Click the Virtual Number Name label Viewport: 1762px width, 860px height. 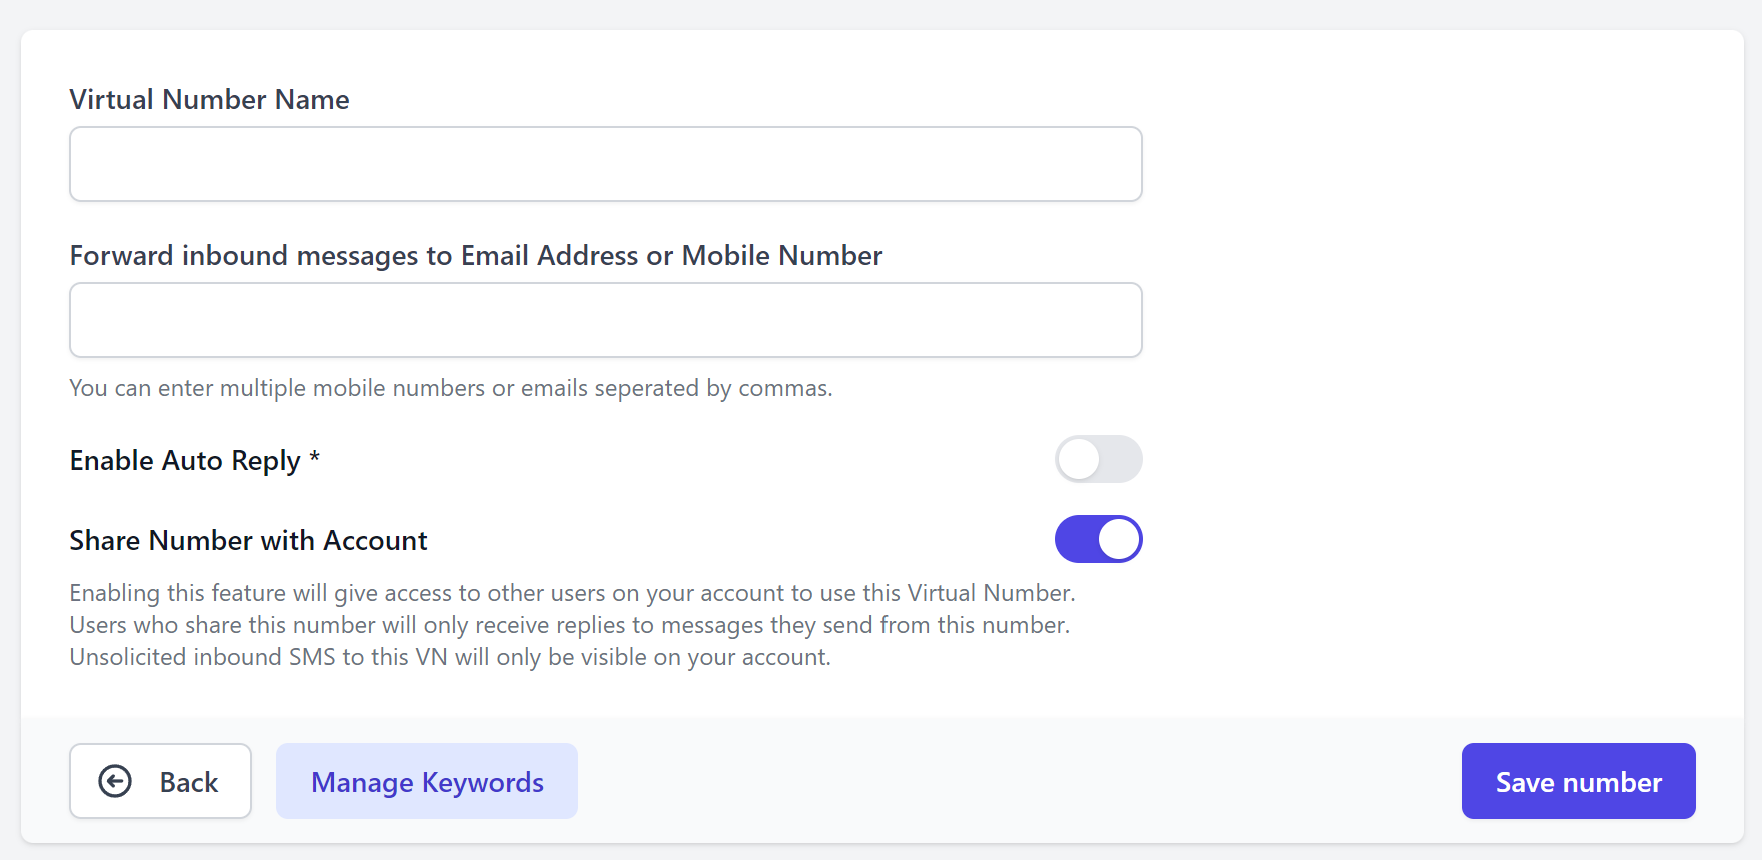pos(210,100)
